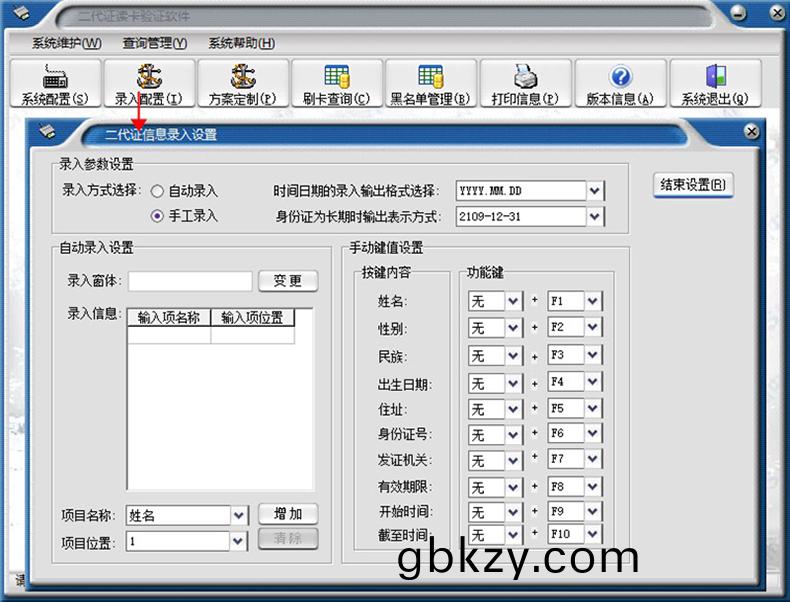This screenshot has width=790, height=602.
Task: Expand the 项目名称 dropdown showing 姓名
Action: [239, 515]
